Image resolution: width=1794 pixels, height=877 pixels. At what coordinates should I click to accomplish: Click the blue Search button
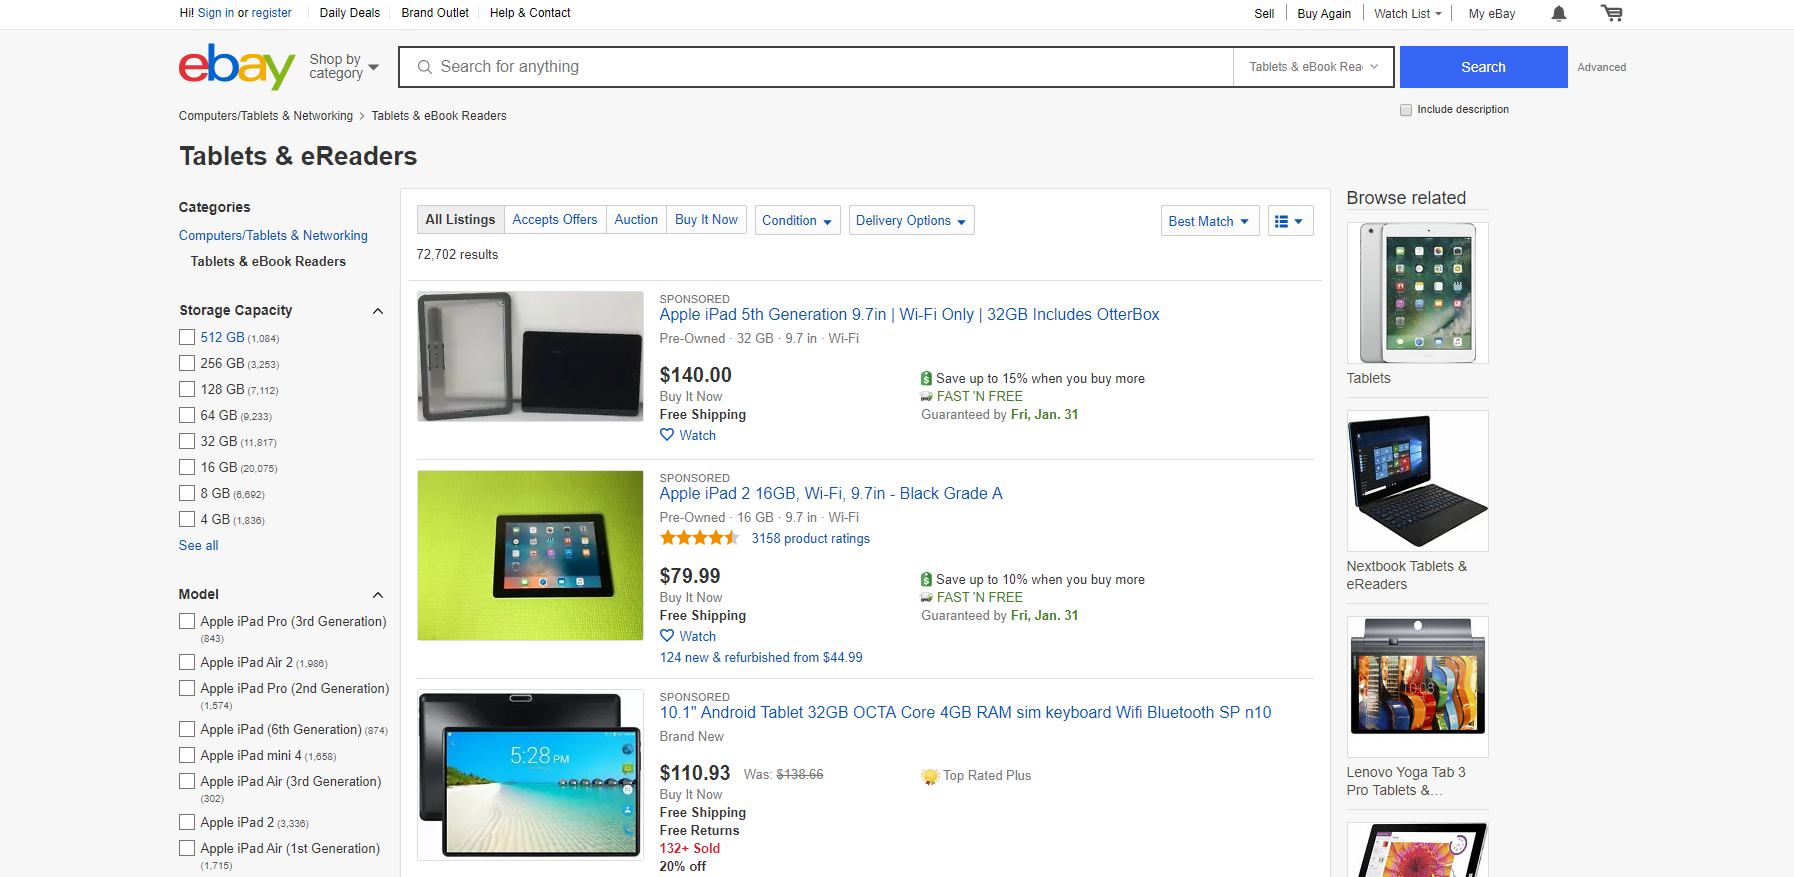pos(1483,67)
